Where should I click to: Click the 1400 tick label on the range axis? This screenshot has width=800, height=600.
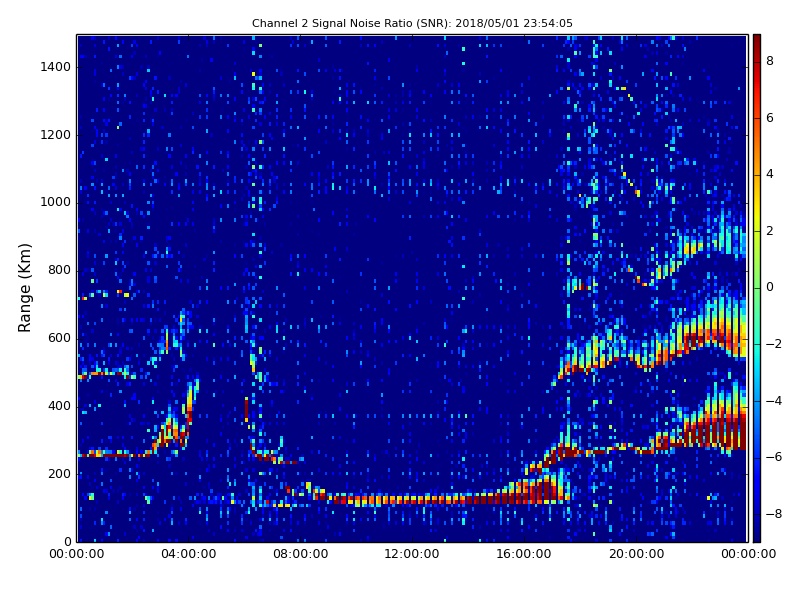56,67
